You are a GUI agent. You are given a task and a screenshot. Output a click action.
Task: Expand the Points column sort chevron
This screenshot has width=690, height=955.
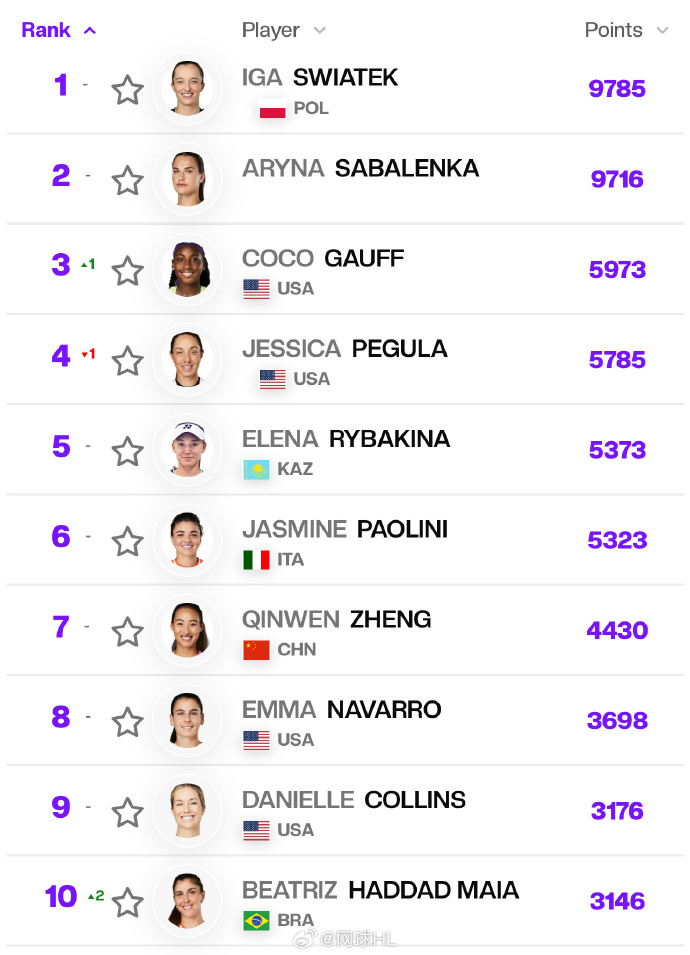tap(662, 31)
